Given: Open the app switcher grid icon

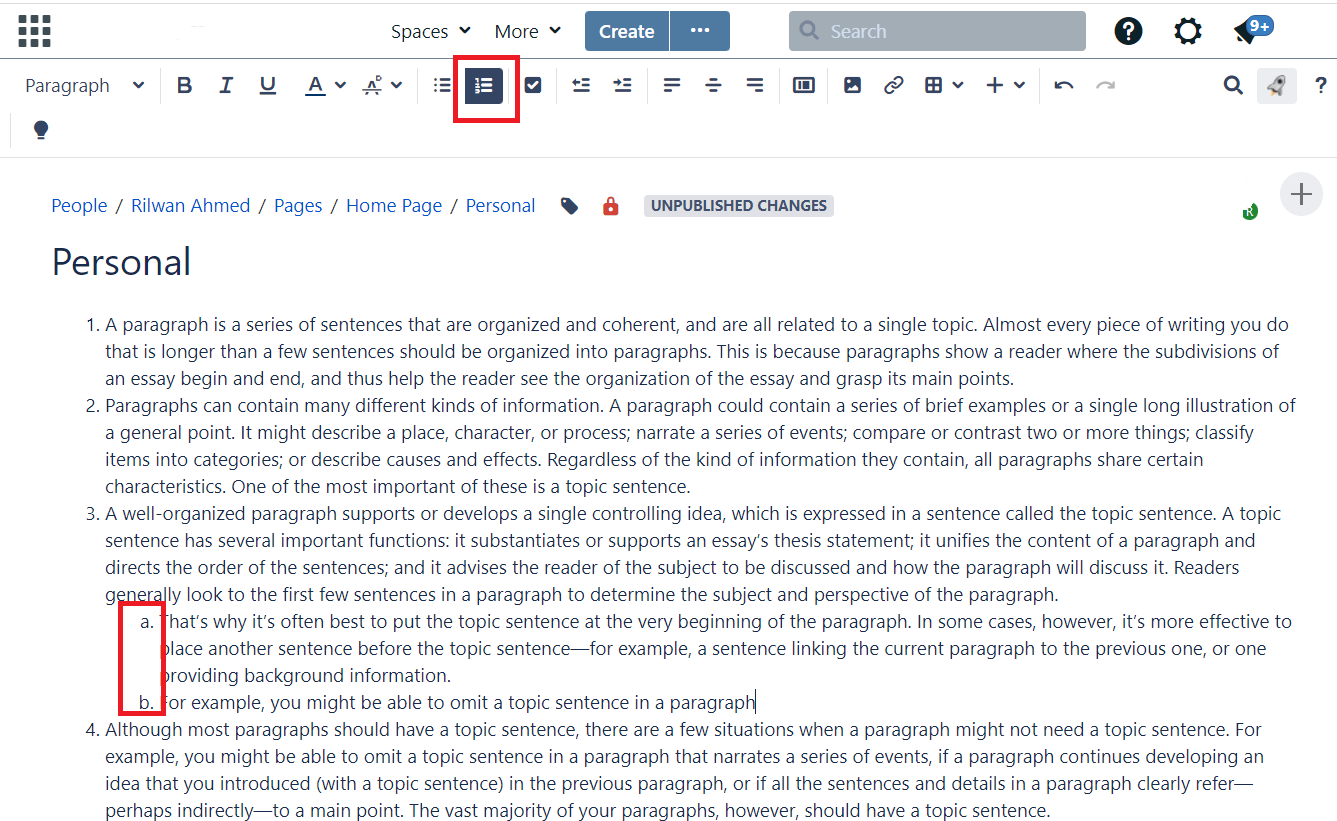Looking at the screenshot, I should pyautogui.click(x=34, y=31).
